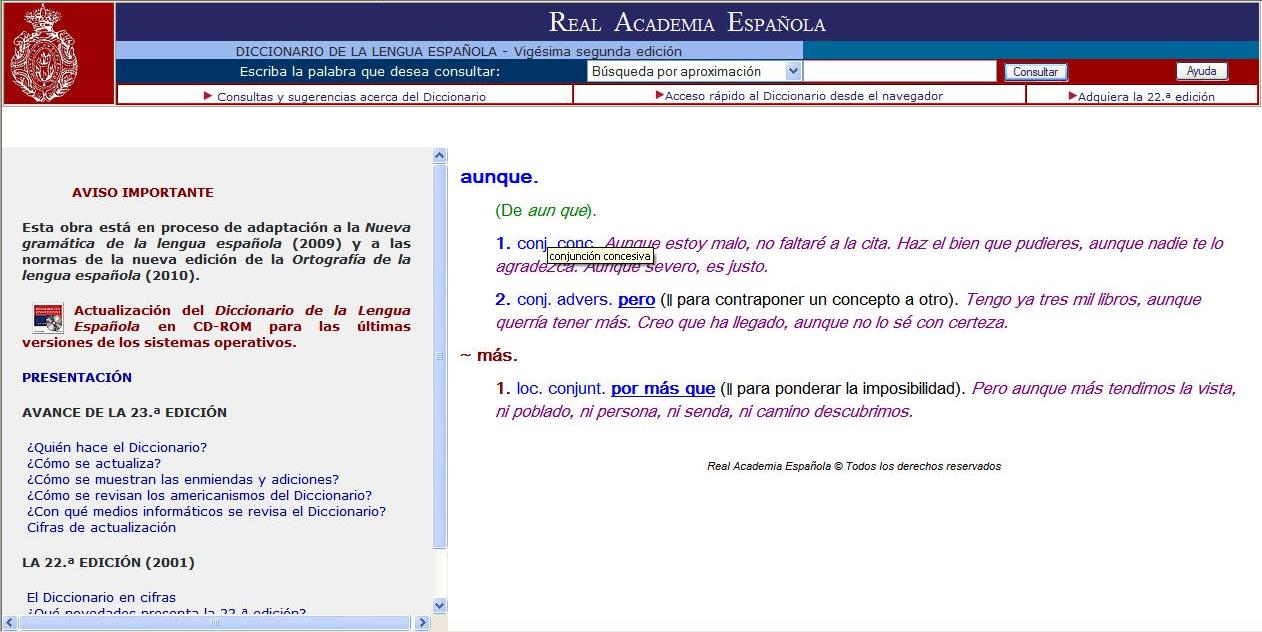1262x632 pixels.
Task: Open 'LA 22.ª EDICIÓN (2001)' section
Action: (108, 562)
